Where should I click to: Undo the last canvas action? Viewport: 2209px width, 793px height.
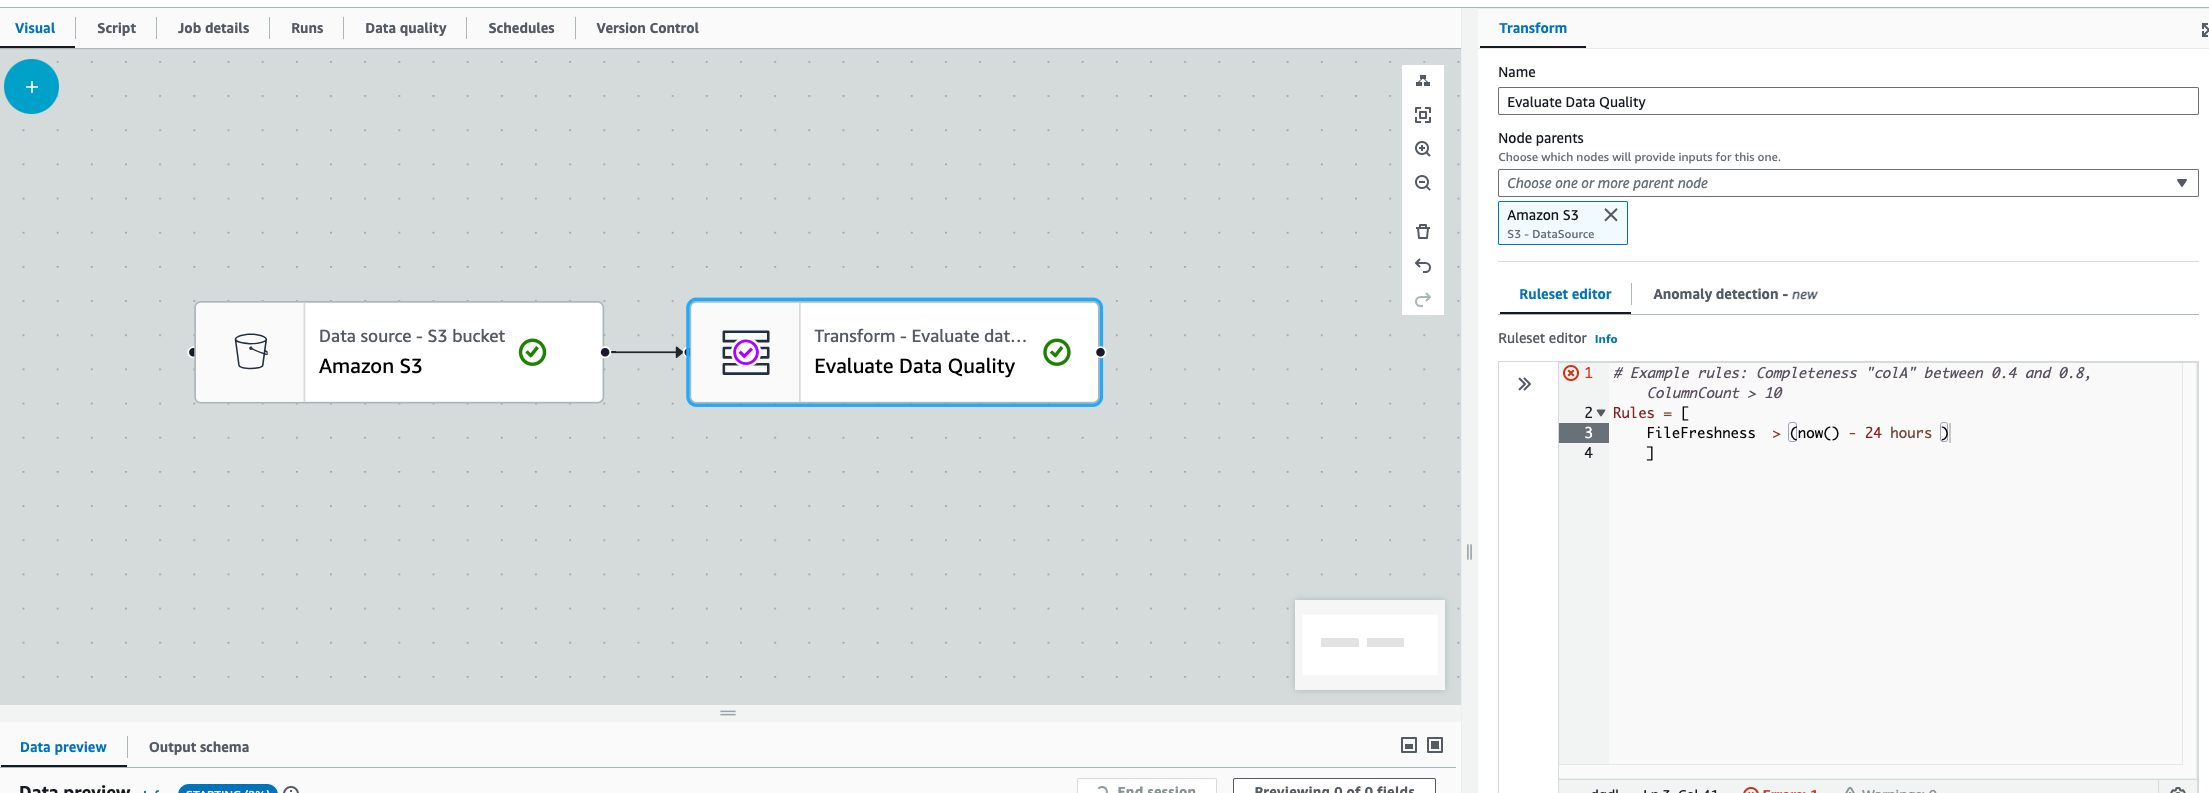click(x=1423, y=266)
